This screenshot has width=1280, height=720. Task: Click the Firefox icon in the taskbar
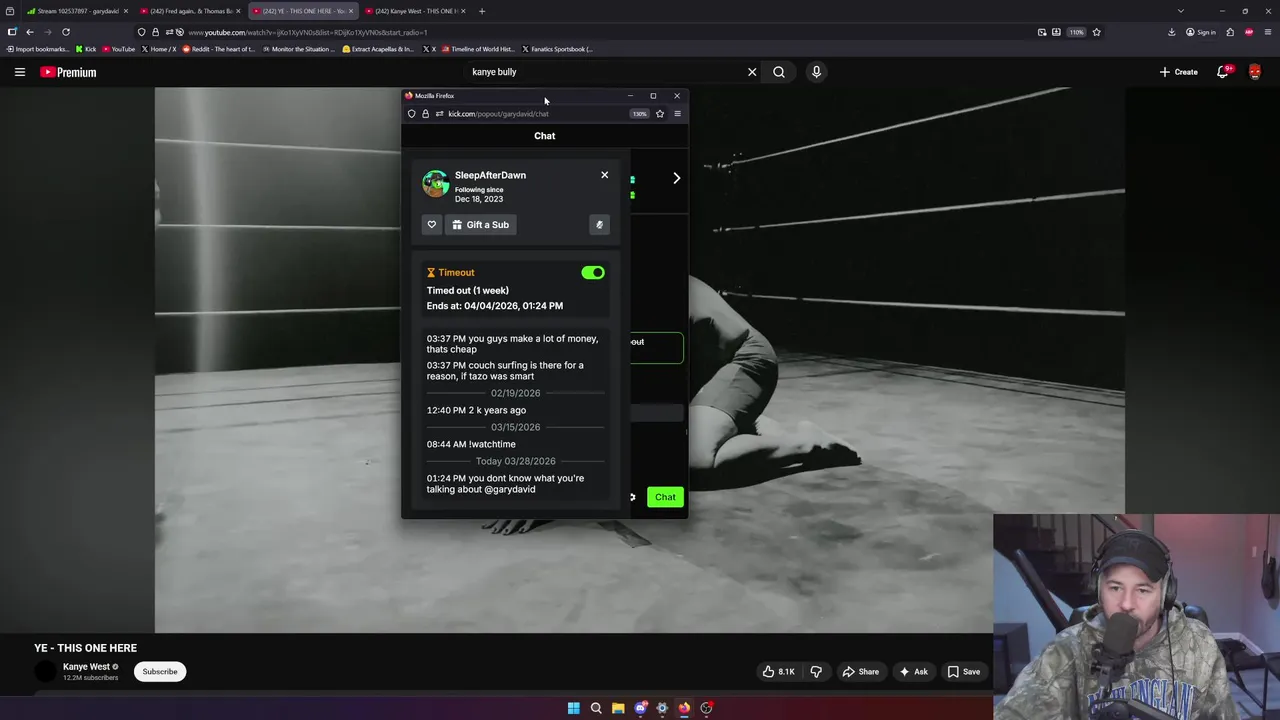(x=684, y=708)
